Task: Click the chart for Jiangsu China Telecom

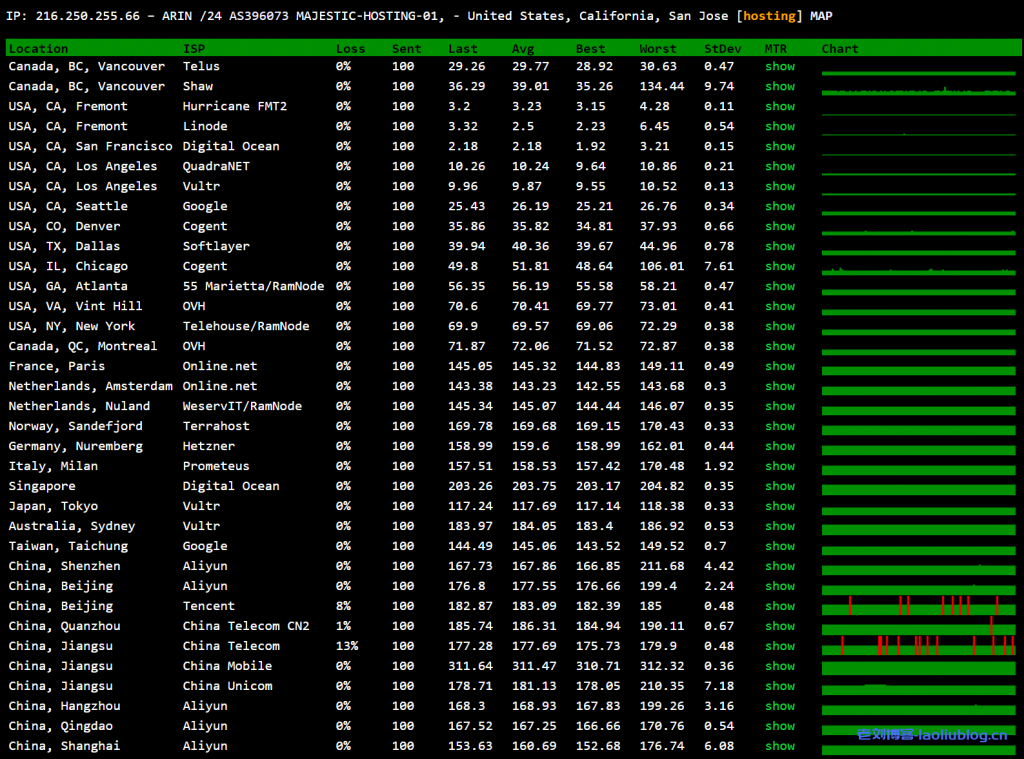Action: point(918,646)
